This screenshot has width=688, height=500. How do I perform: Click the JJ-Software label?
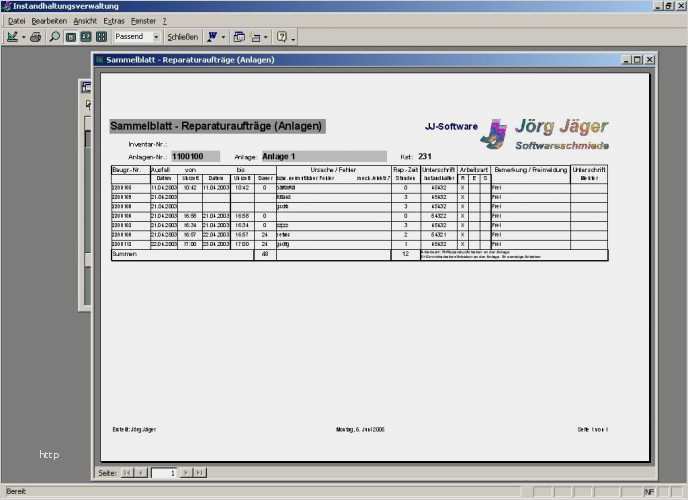click(451, 126)
